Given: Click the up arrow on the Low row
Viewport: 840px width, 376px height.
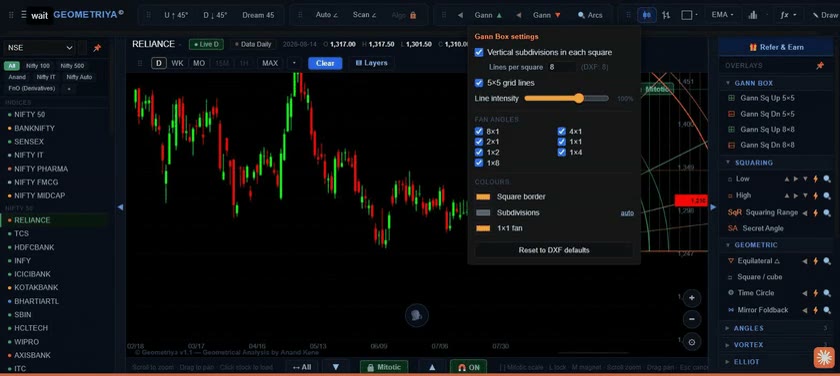Looking at the screenshot, I should (787, 179).
